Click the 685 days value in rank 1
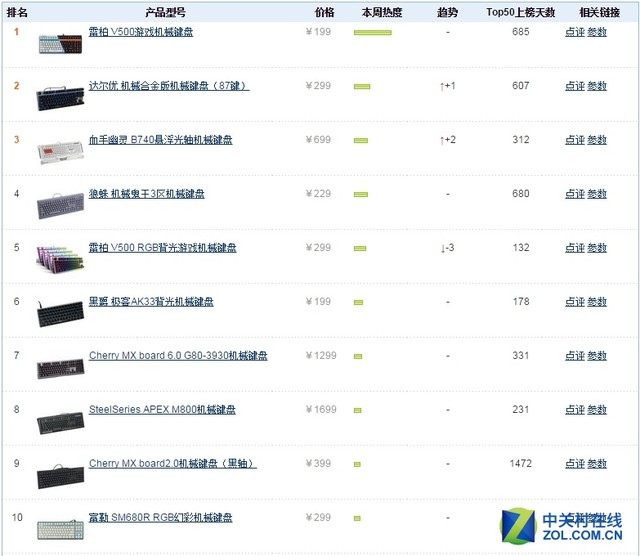Image resolution: width=640 pixels, height=556 pixels. 521,32
